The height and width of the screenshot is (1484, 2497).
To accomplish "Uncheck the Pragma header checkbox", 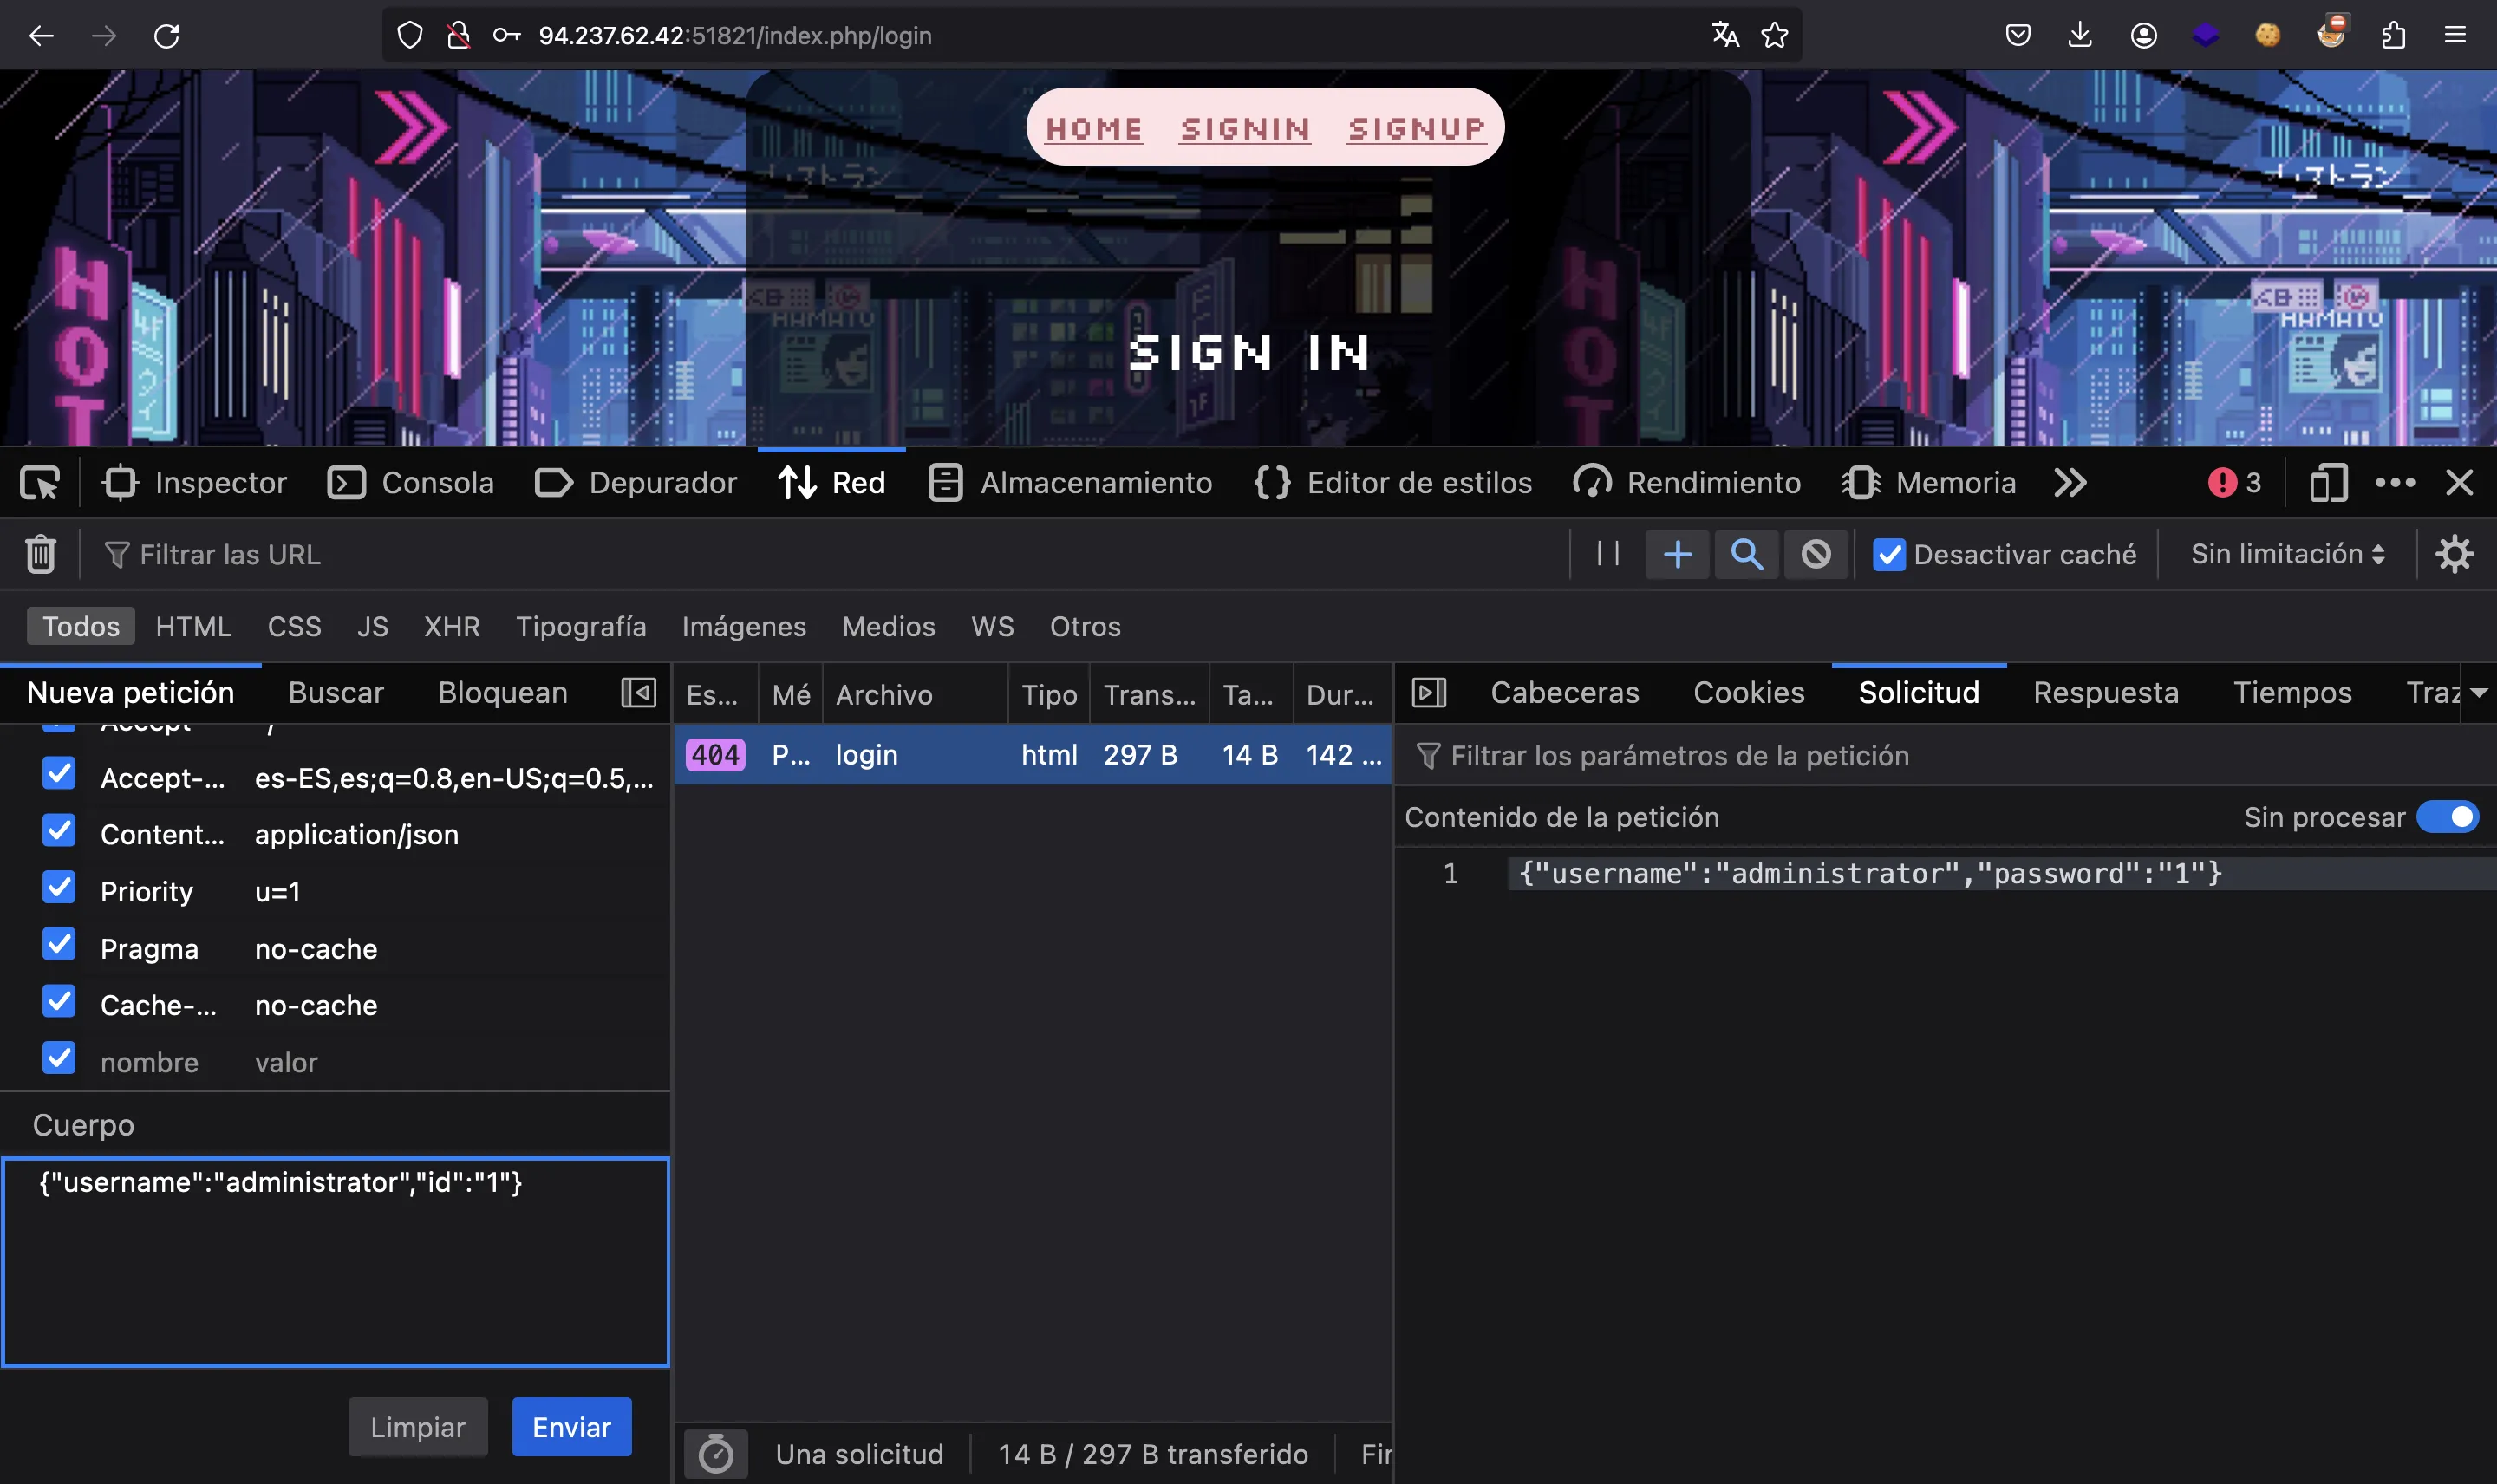I will (x=59, y=944).
